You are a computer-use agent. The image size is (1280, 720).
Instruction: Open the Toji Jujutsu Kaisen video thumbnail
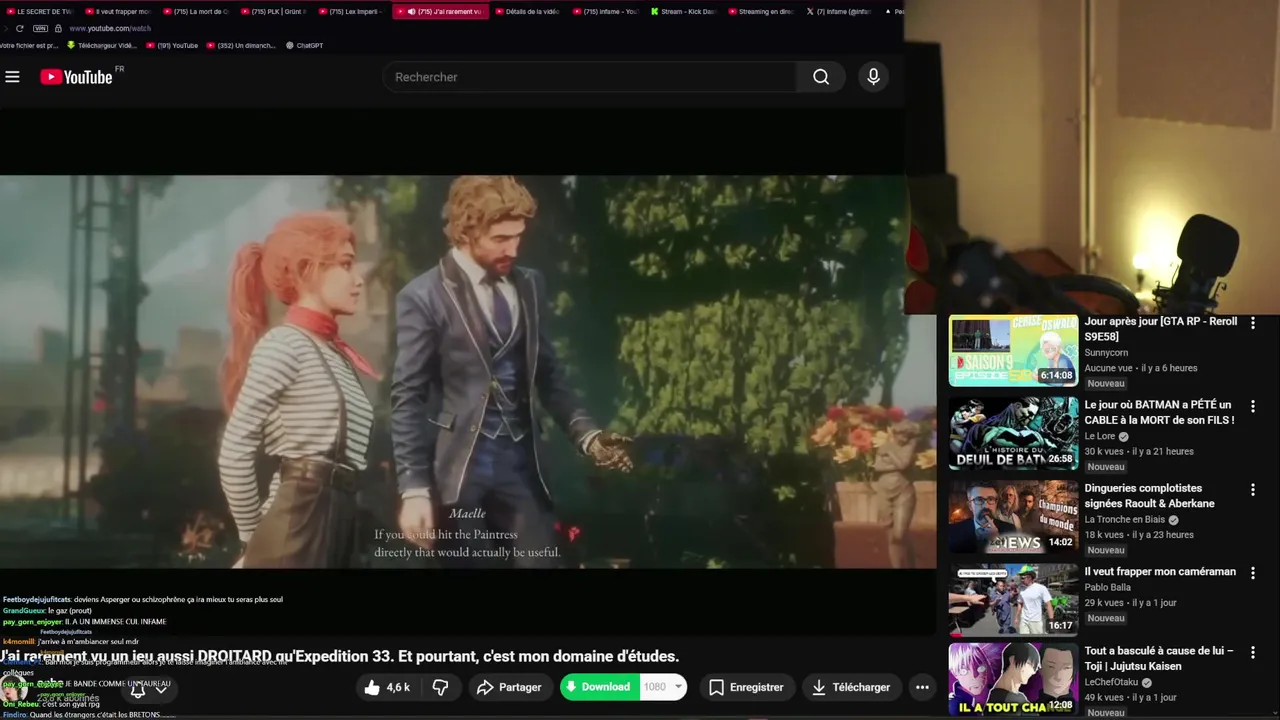1013,679
